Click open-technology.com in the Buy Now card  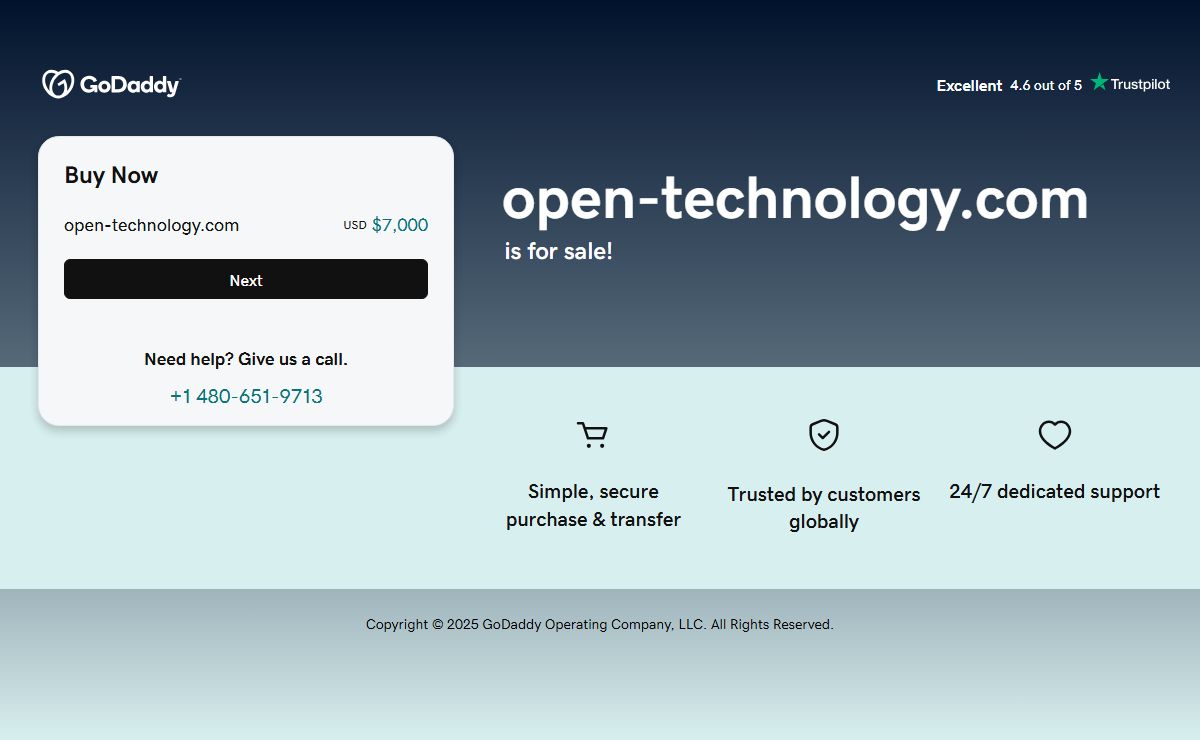tap(151, 225)
